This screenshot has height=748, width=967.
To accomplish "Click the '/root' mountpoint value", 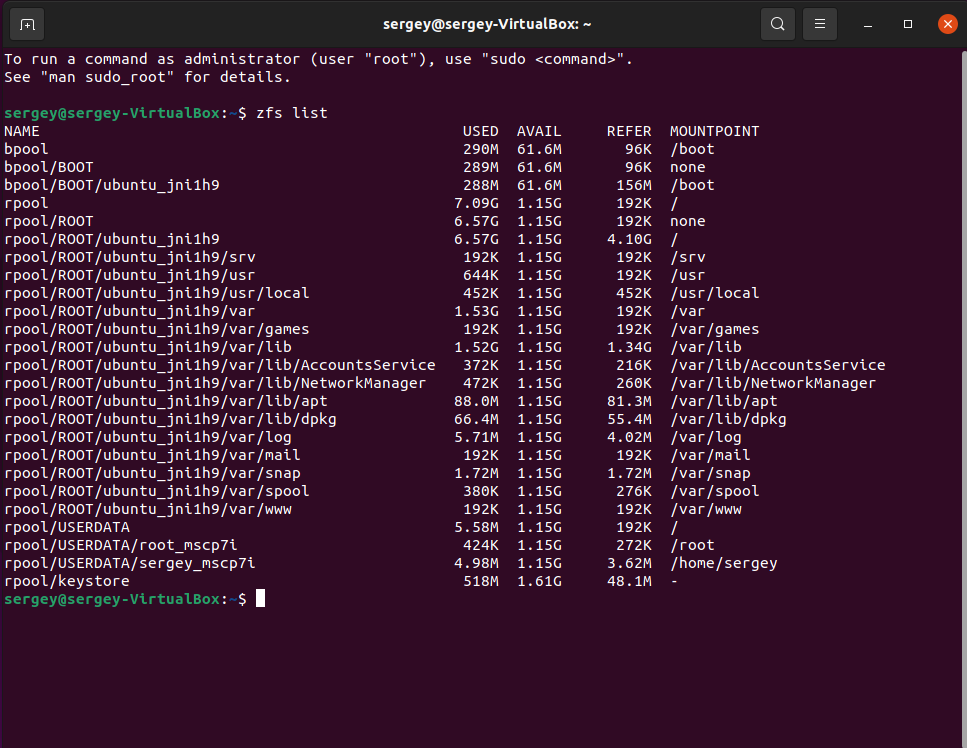I will (693, 545).
